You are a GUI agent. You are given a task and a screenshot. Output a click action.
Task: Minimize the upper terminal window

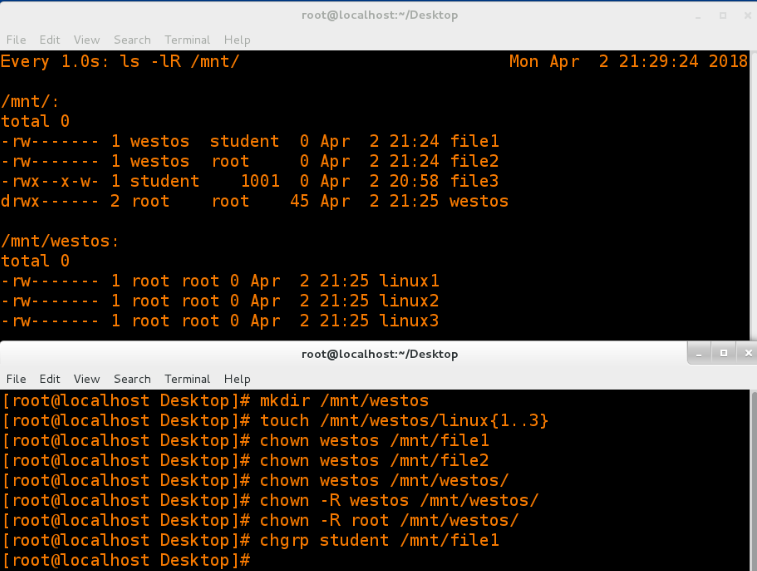click(x=699, y=16)
